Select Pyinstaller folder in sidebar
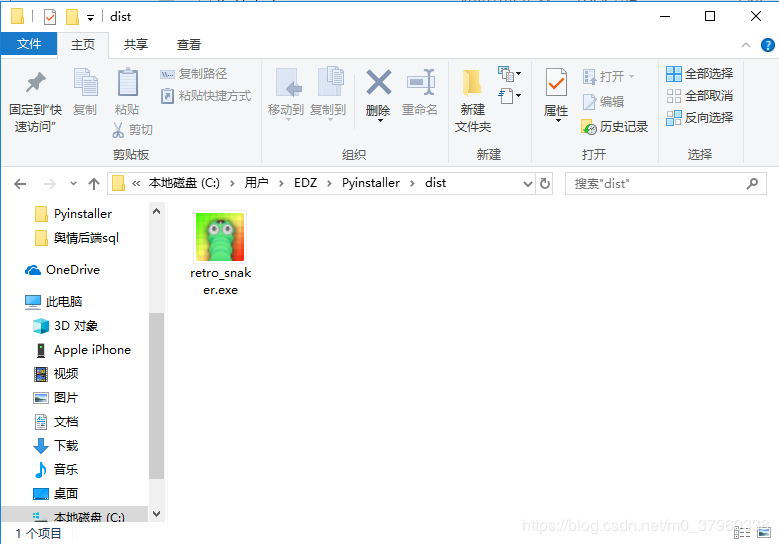 click(74, 214)
